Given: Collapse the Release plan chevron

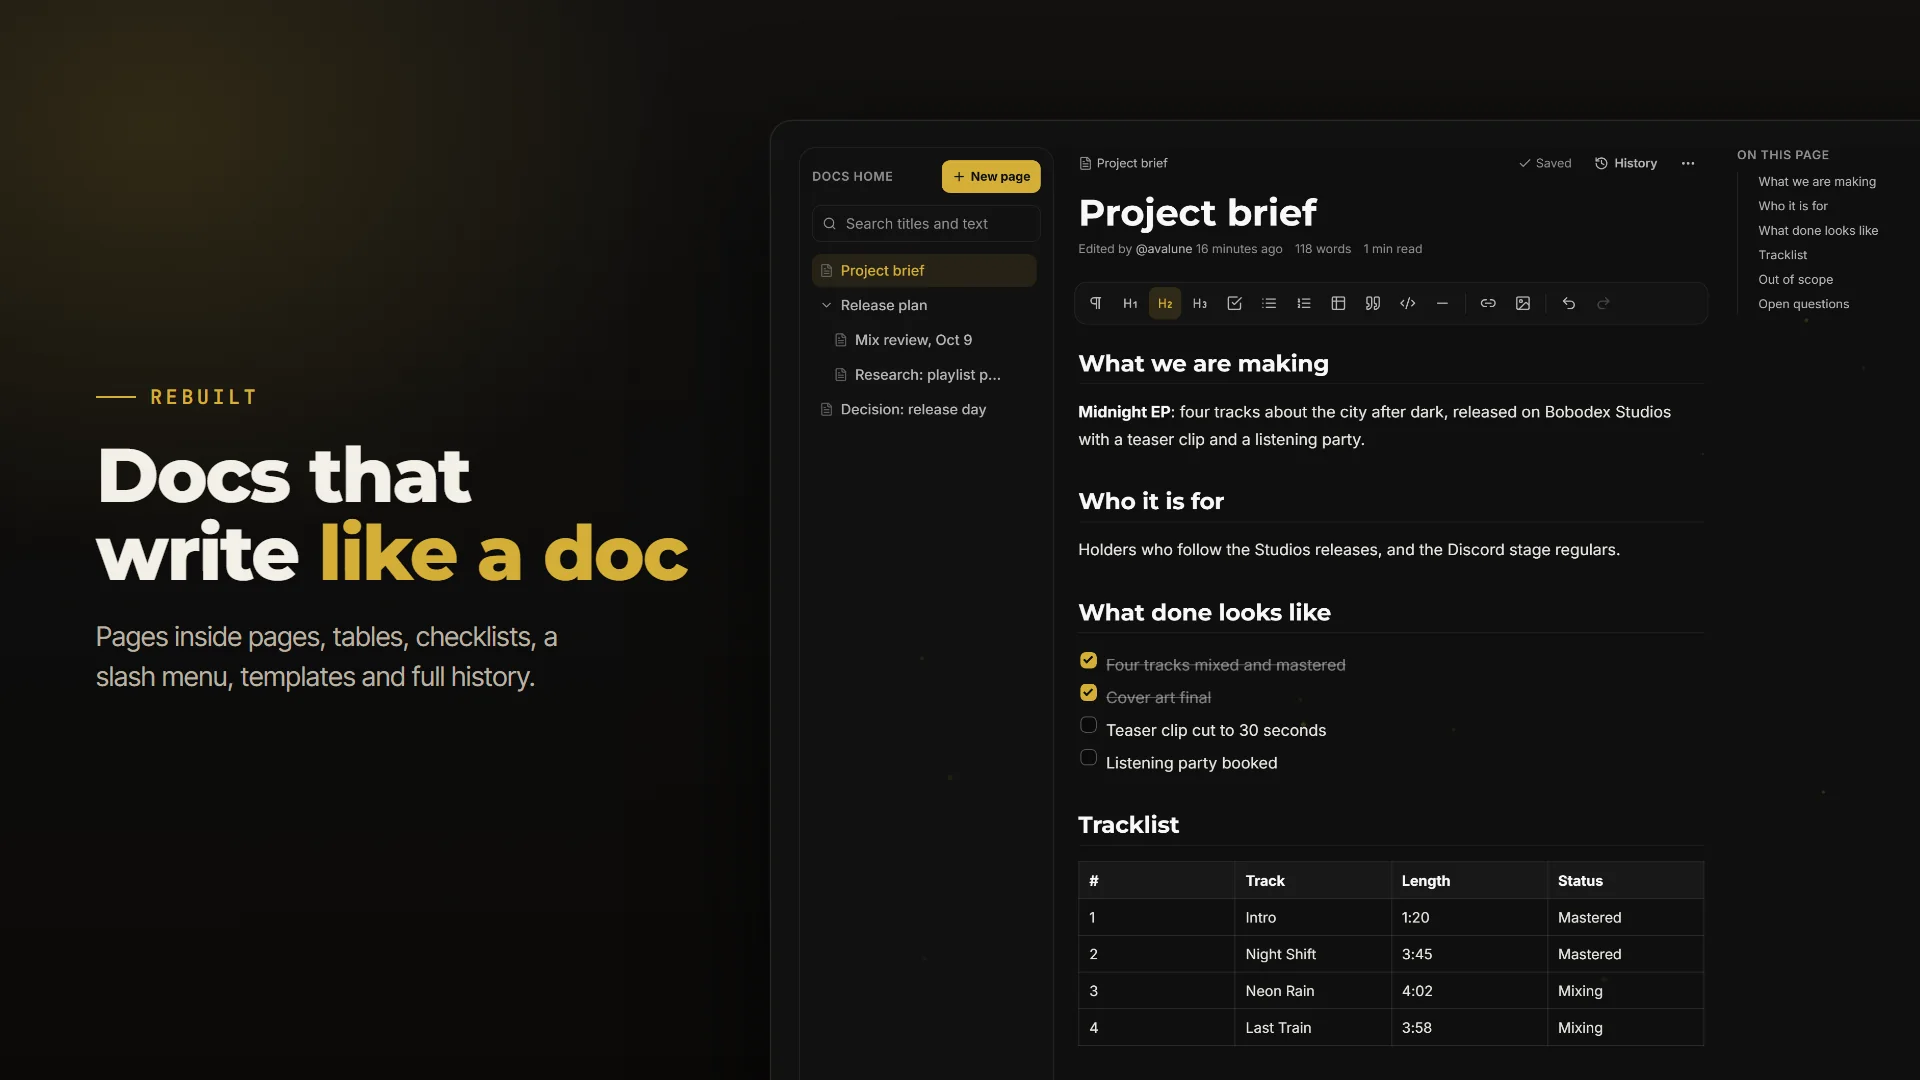Looking at the screenshot, I should [x=826, y=305].
